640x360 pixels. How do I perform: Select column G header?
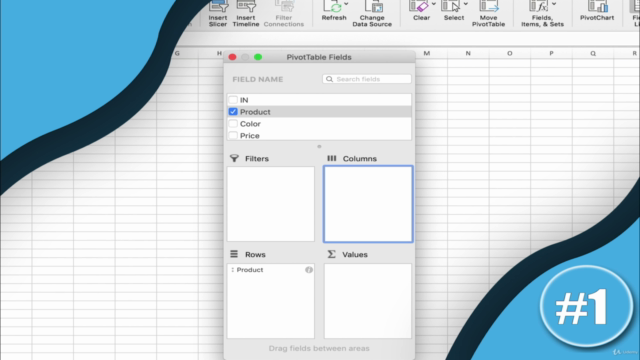point(177,53)
